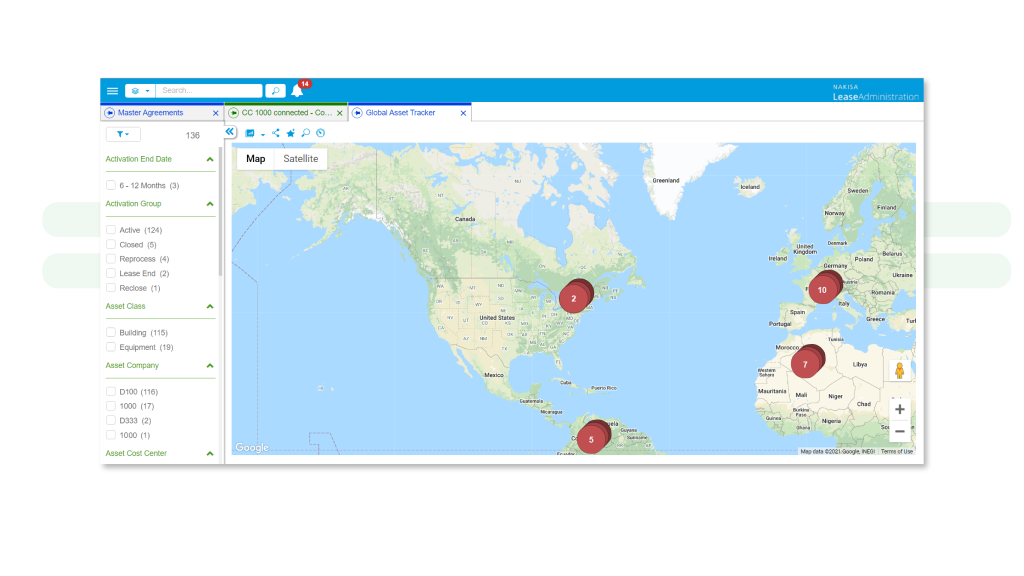Click the share icon in map toolbar
Viewport: 1024px width, 576px height.
click(x=276, y=133)
